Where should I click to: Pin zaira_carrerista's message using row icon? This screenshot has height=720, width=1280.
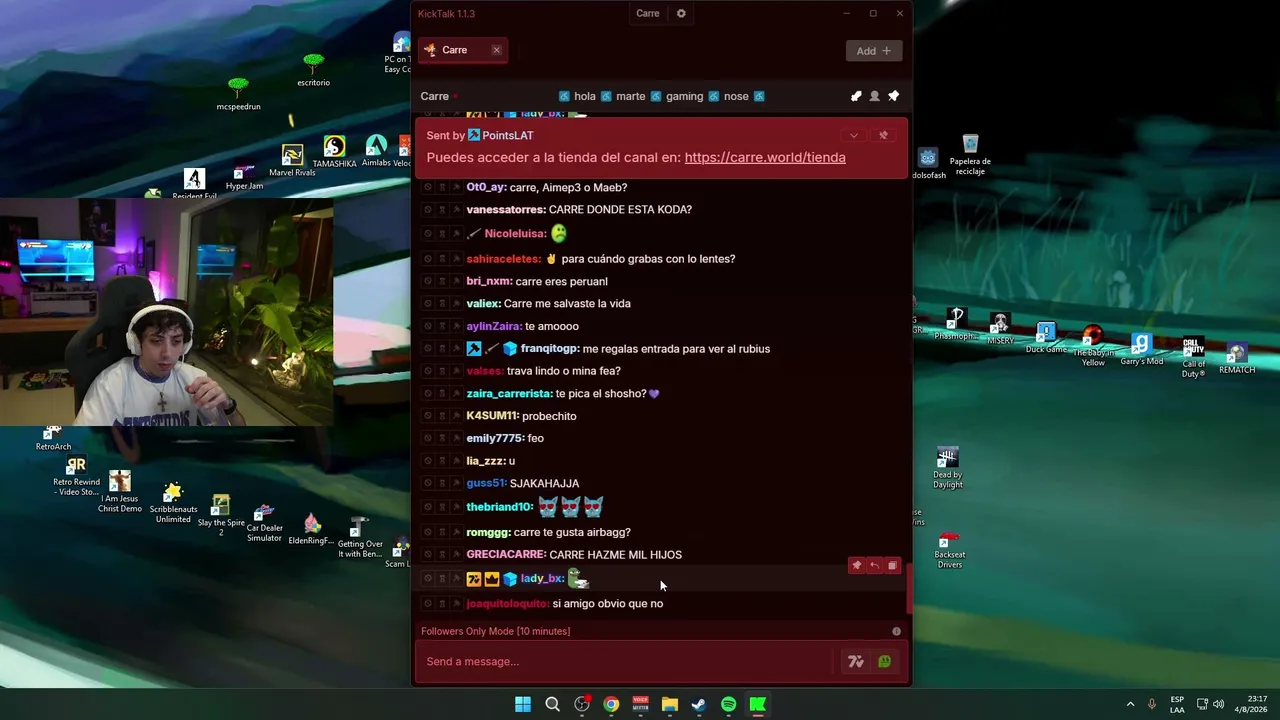[x=456, y=394]
